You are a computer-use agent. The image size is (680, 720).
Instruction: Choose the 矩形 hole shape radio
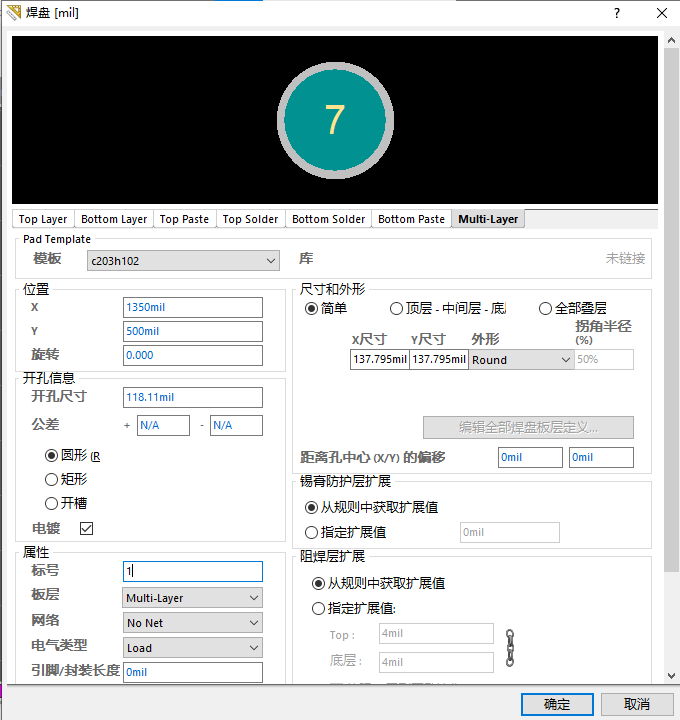[51, 479]
